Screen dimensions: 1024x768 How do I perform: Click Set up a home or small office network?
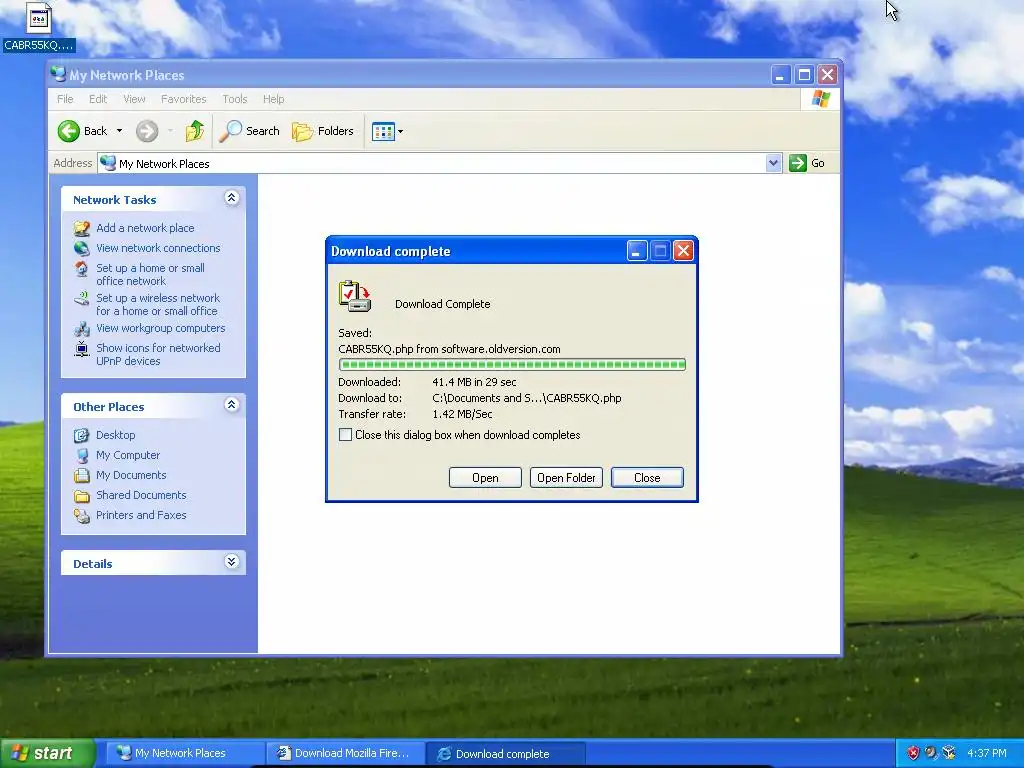tap(150, 274)
